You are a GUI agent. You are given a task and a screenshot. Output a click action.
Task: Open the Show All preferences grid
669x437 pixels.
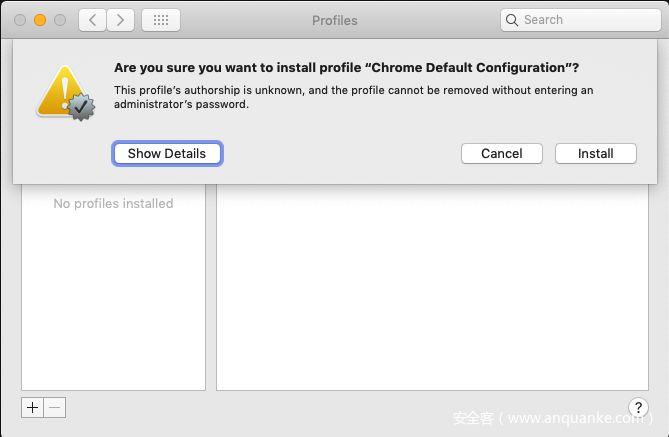[161, 20]
